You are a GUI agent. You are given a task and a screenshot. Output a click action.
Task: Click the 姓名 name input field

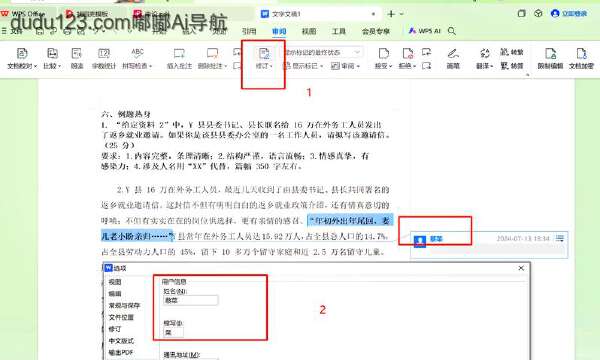click(x=191, y=300)
